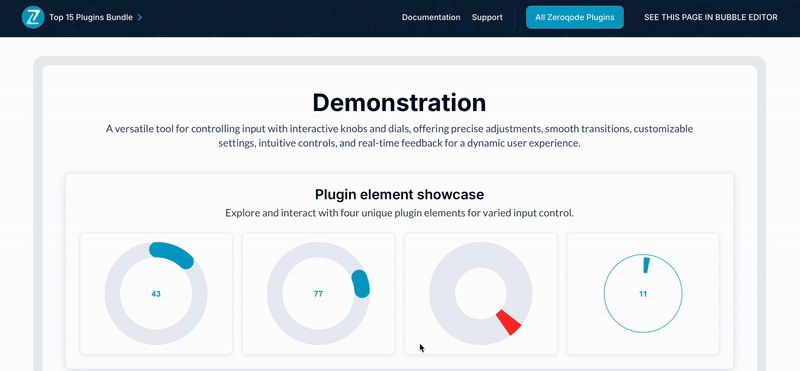Click the Plugin element showcase heading
This screenshot has width=800, height=371.
coord(399,194)
